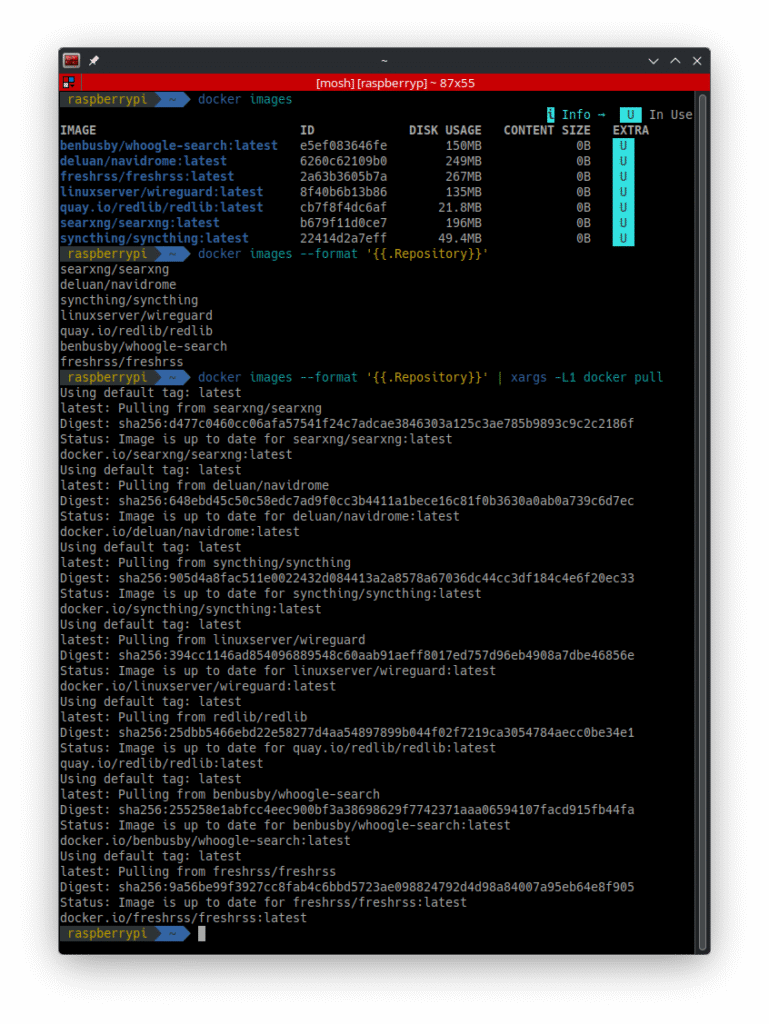
Task: Click the IMAGE column header
Action: [78, 130]
